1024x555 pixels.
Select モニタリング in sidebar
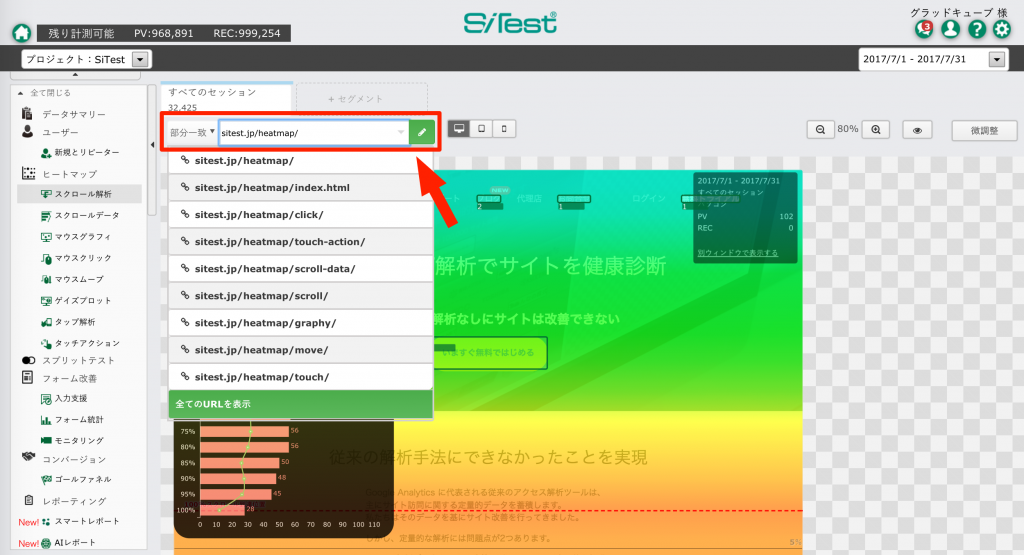pyautogui.click(x=72, y=441)
